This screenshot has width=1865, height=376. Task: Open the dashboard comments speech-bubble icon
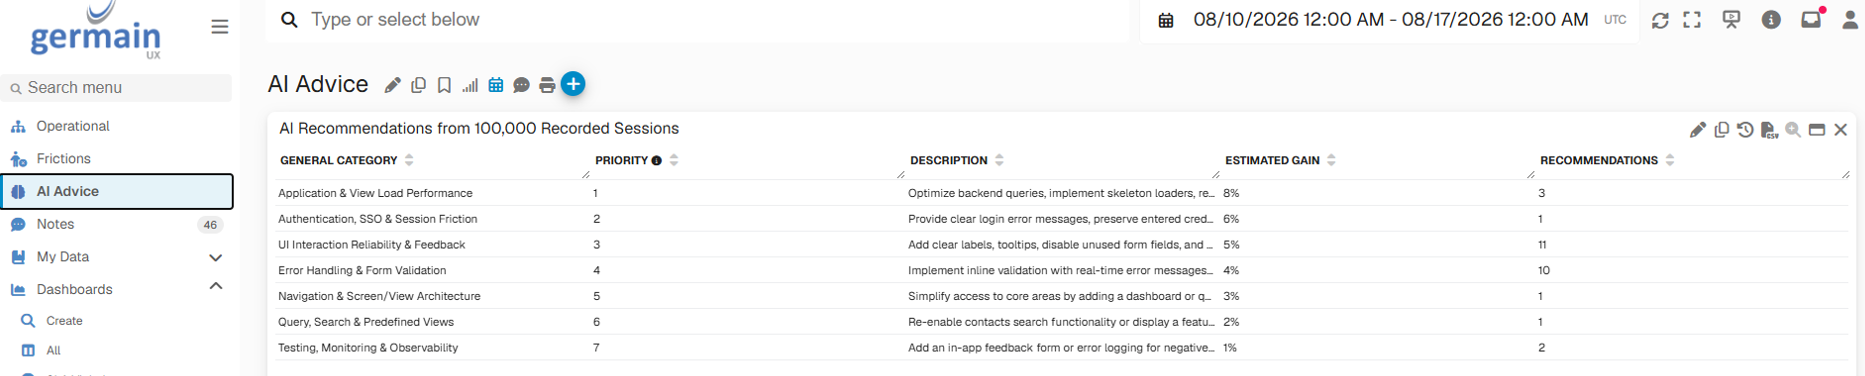[x=521, y=85]
